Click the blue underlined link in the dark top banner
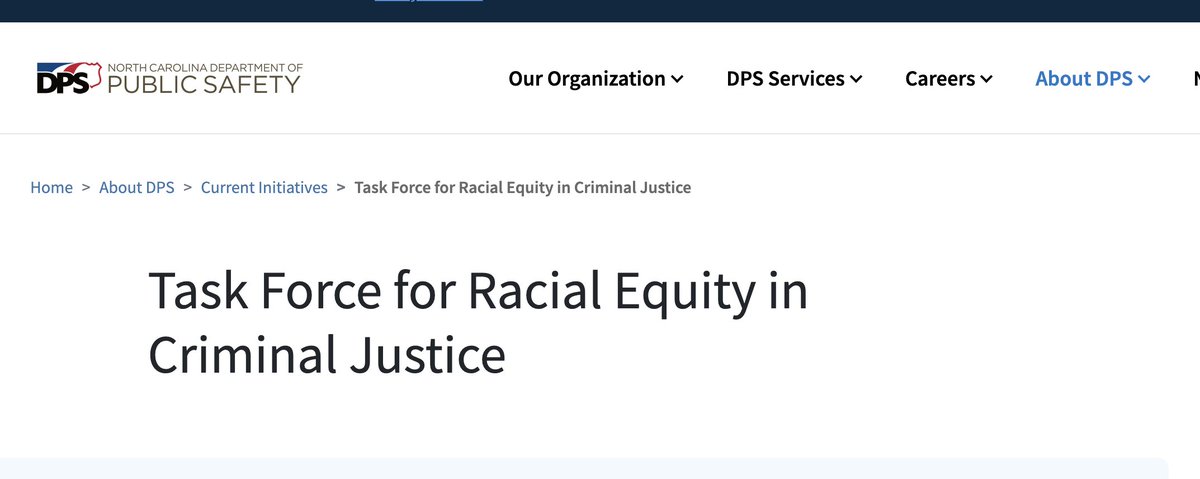1200x479 pixels. (429, 1)
